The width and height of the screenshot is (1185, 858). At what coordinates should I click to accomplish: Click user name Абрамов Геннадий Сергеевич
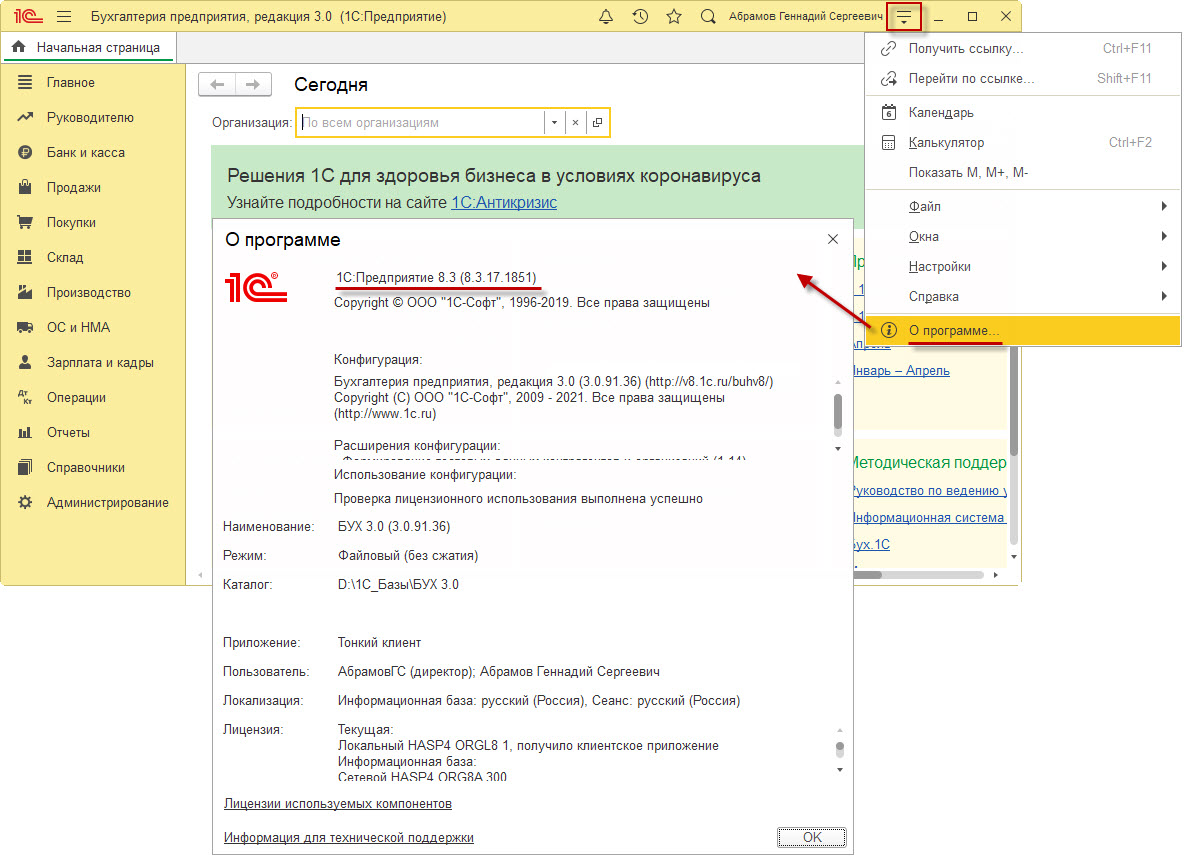tap(806, 17)
